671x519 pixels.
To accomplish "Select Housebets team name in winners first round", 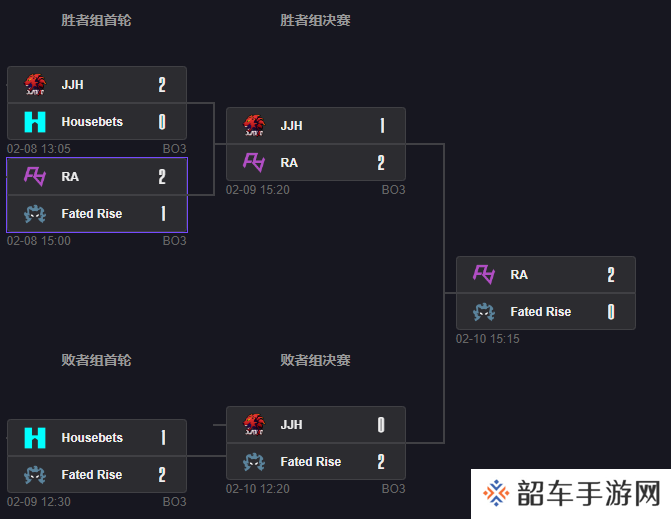I will pos(92,122).
